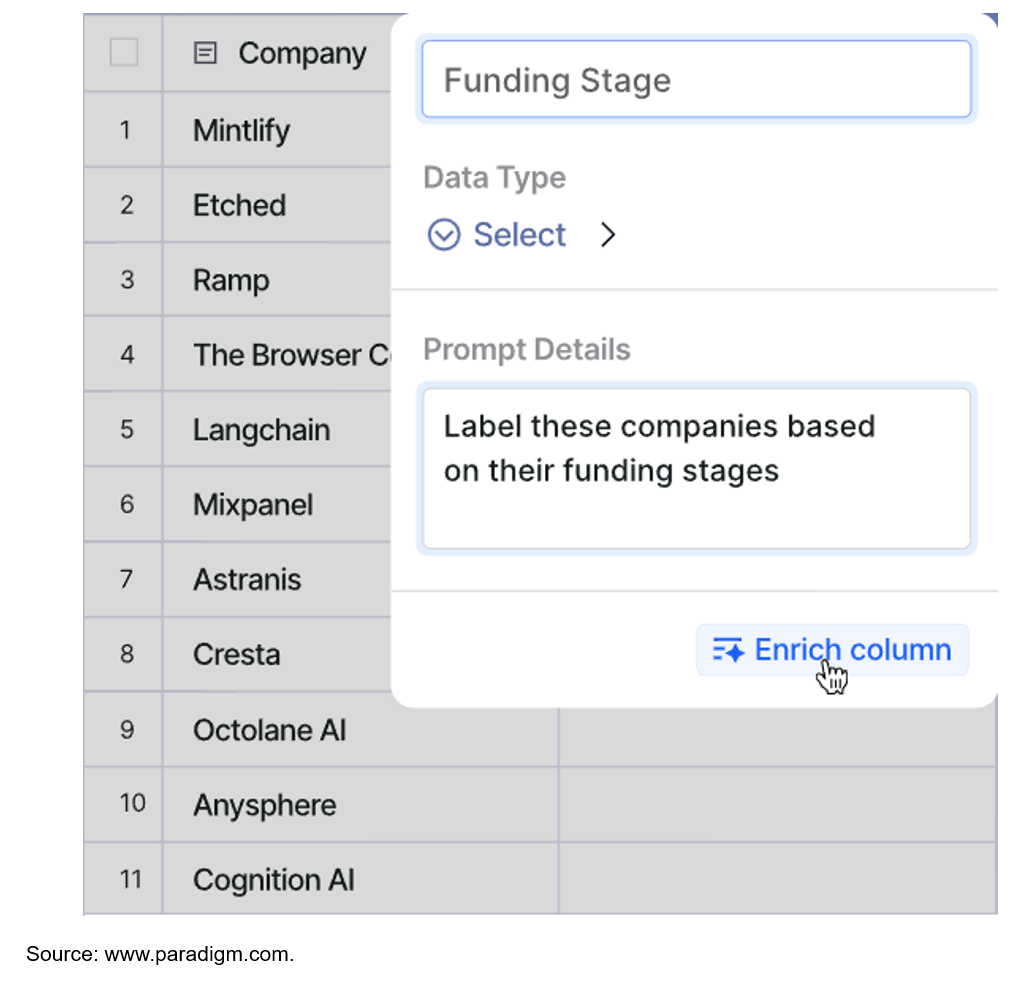Click row number 9 header
The height and width of the screenshot is (1002, 1013).
pyautogui.click(x=126, y=730)
